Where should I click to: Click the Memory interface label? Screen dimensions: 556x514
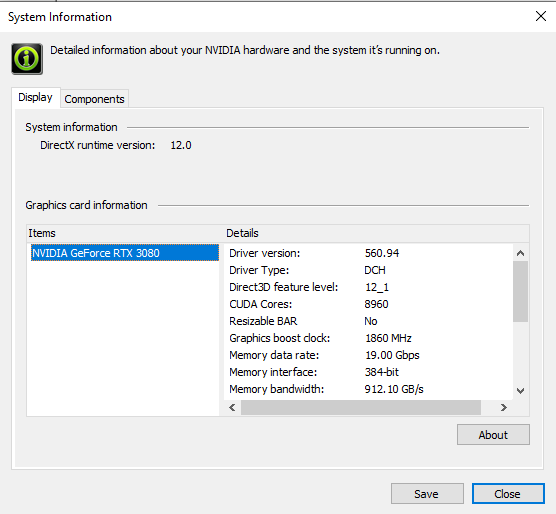273,372
